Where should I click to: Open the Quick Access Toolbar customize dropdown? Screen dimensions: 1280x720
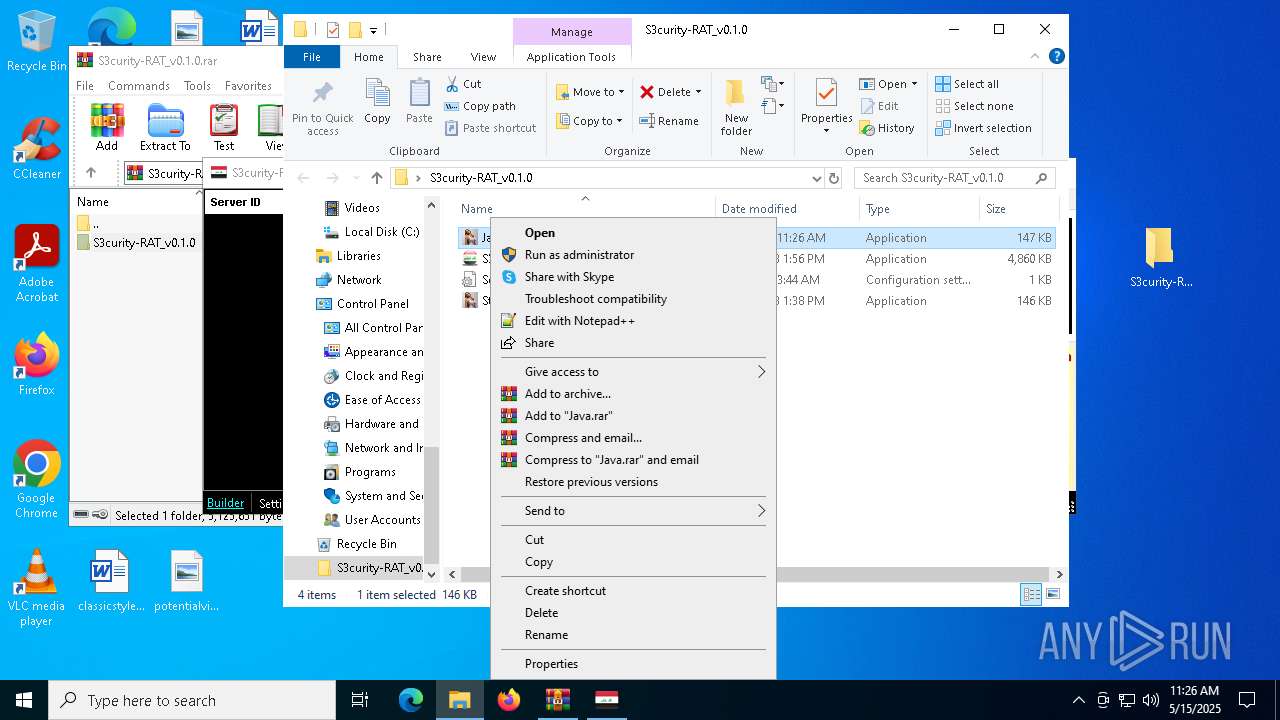click(x=374, y=30)
